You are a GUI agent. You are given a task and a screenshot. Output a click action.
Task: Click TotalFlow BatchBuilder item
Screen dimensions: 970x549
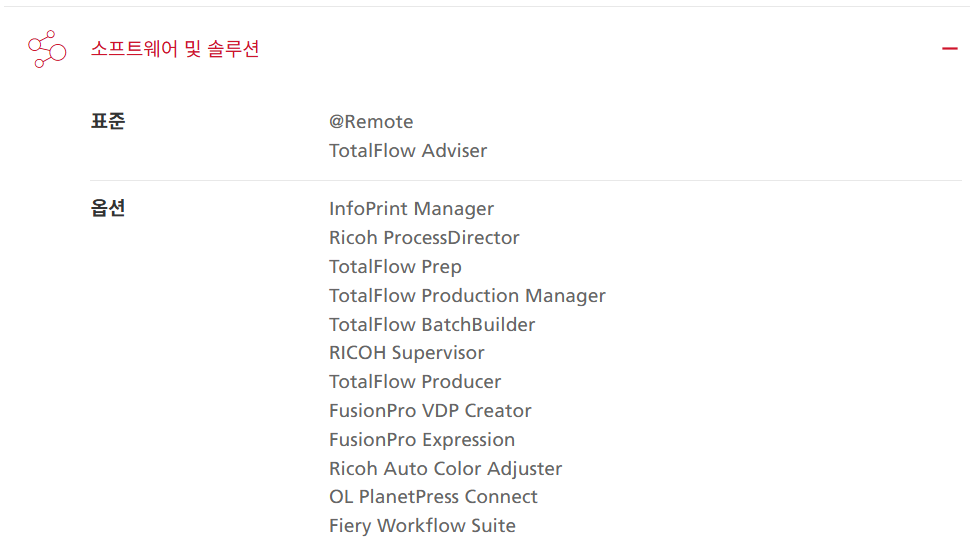point(432,324)
